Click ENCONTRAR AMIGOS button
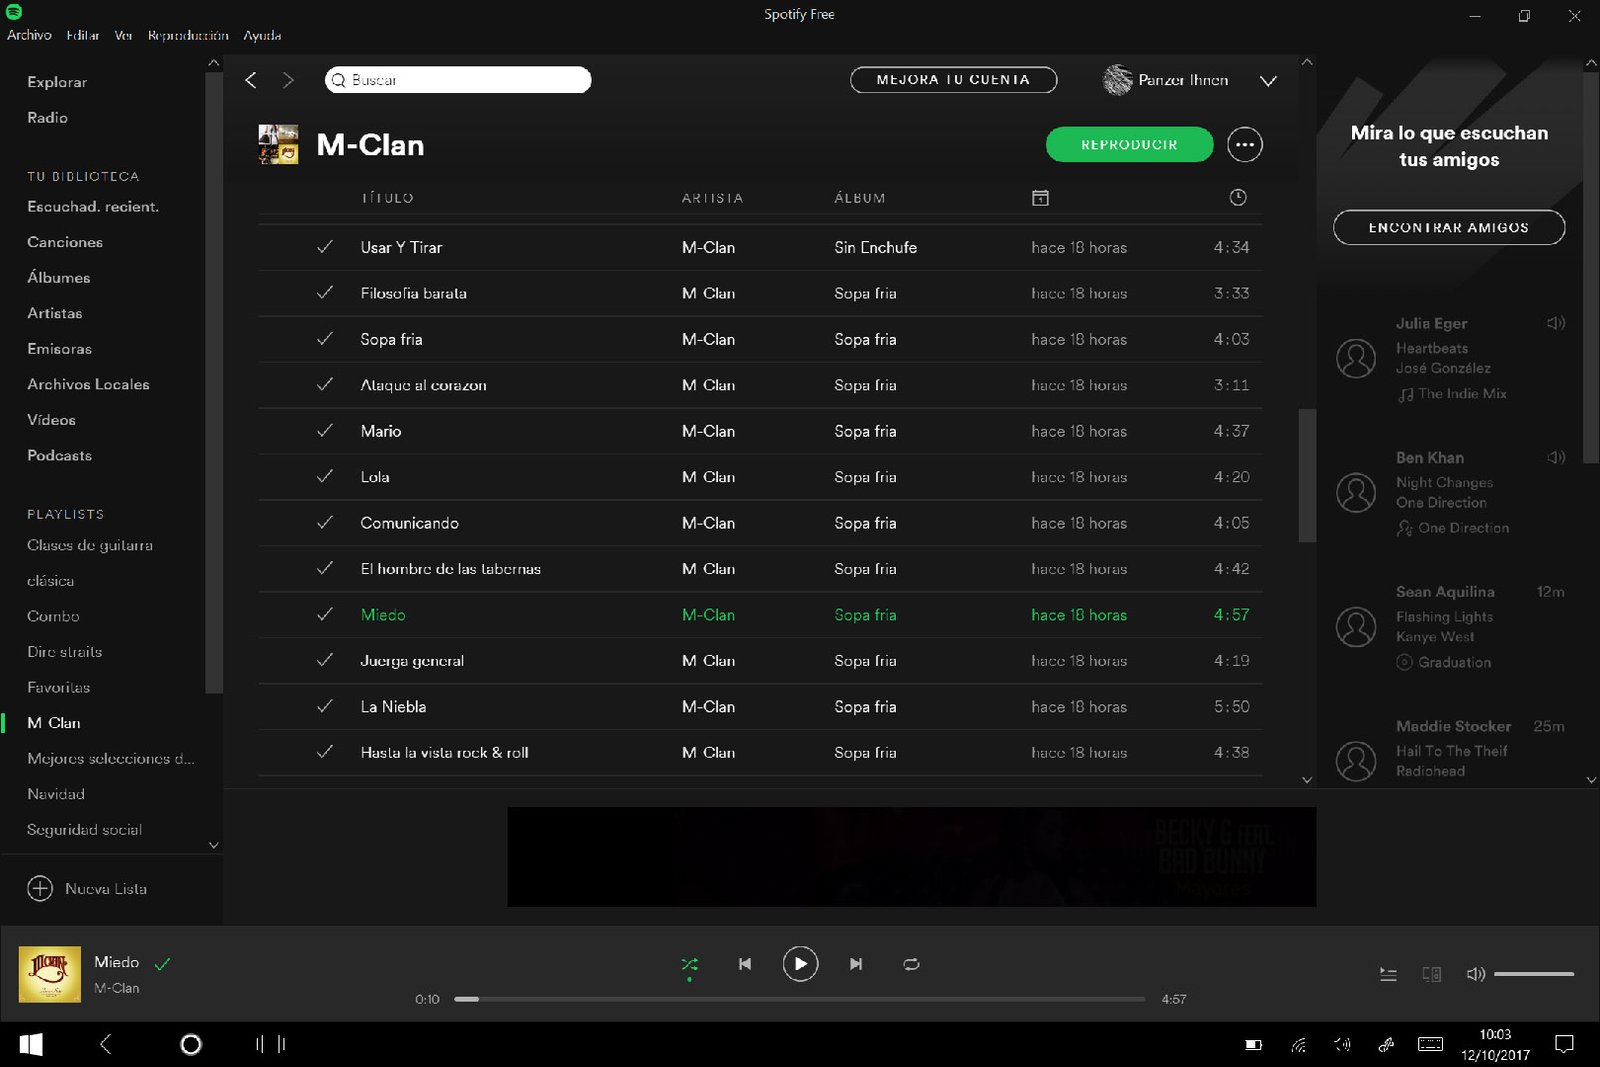The image size is (1600, 1067). [x=1449, y=228]
